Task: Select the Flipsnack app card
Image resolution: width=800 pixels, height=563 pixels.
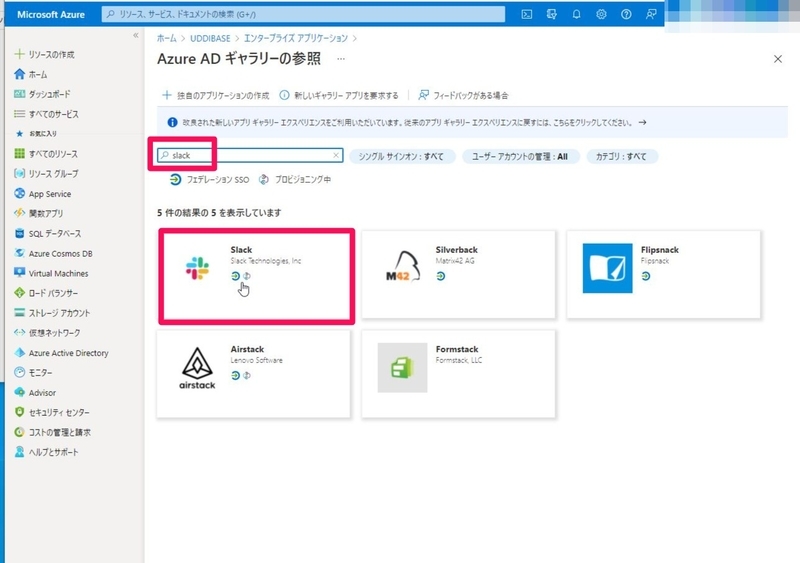Action: pos(663,275)
